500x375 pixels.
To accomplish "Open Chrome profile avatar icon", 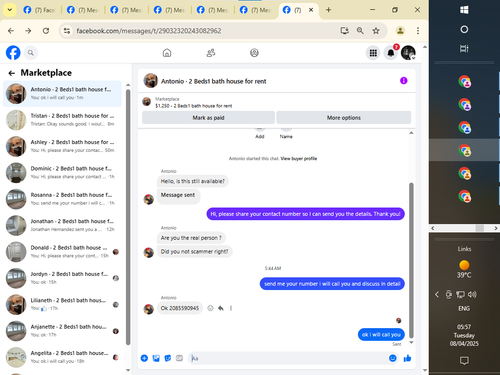I will [400, 31].
